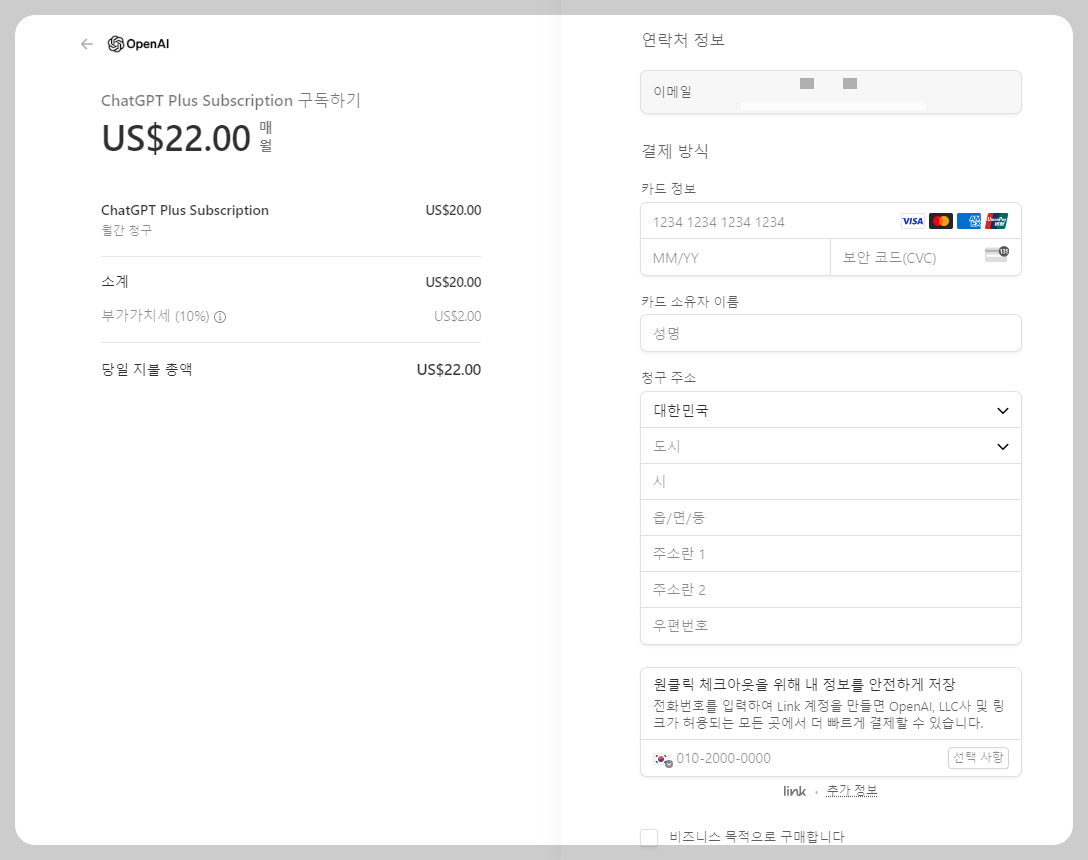Click the 카드 소유자 이름 label
Image resolution: width=1088 pixels, height=860 pixels.
(690, 302)
